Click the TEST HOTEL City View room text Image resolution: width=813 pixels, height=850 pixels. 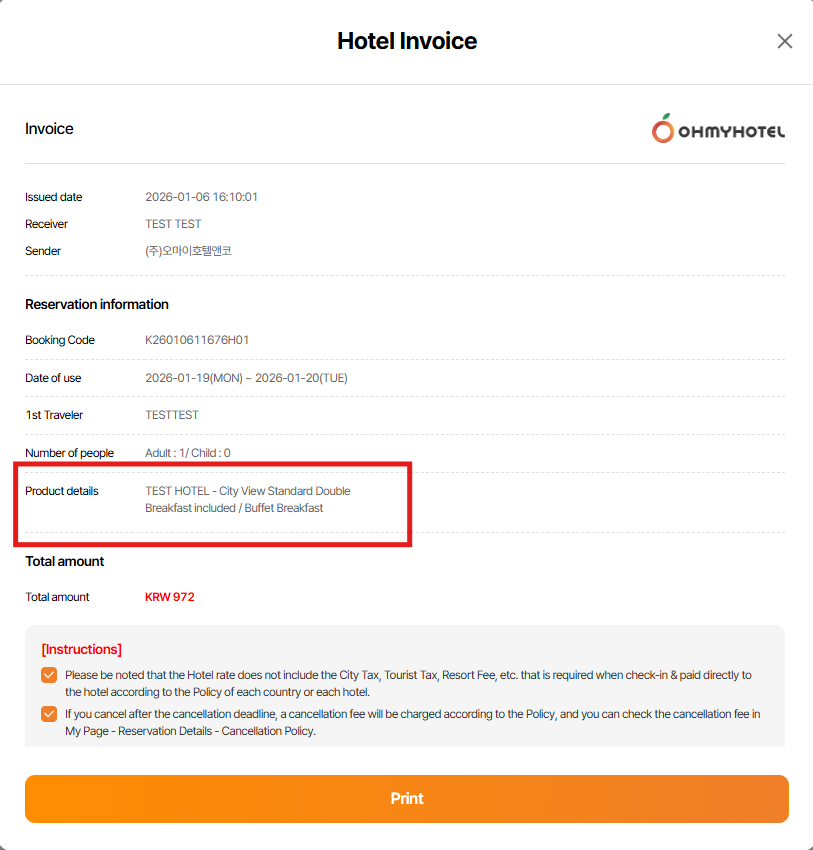tap(248, 491)
